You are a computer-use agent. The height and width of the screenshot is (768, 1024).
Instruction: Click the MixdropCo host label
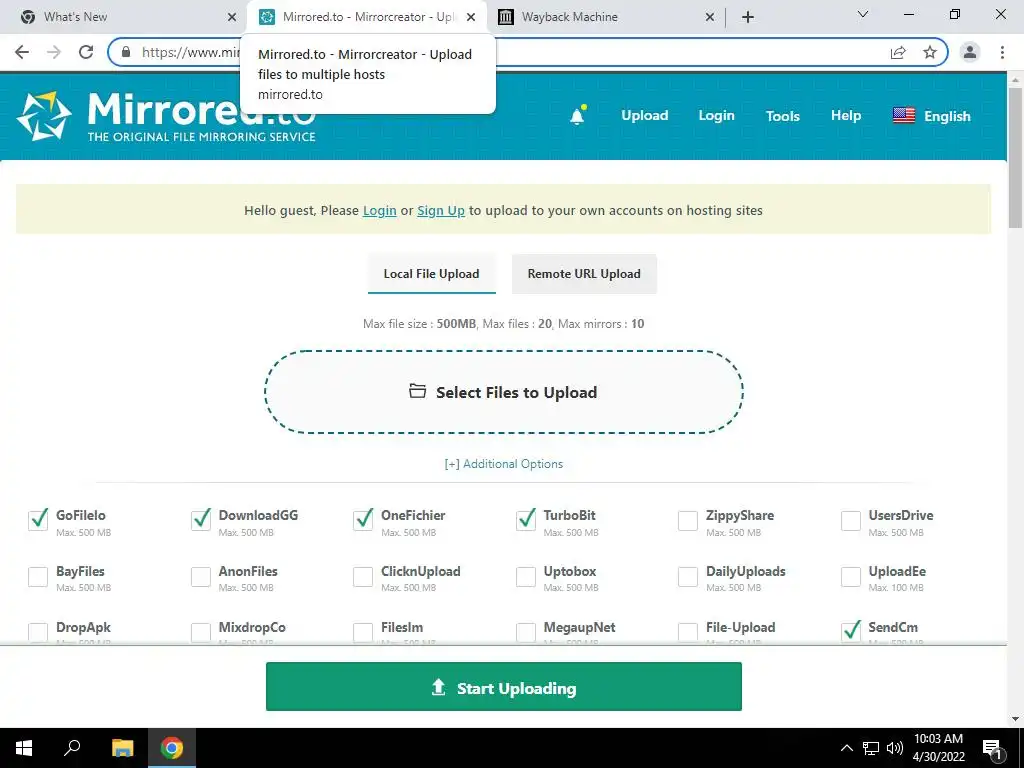coord(251,627)
